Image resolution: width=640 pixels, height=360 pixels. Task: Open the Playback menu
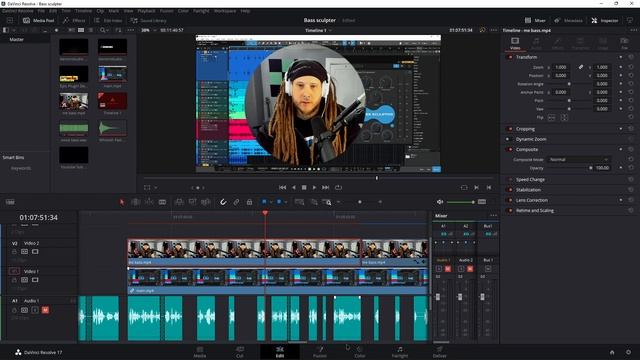click(x=146, y=11)
